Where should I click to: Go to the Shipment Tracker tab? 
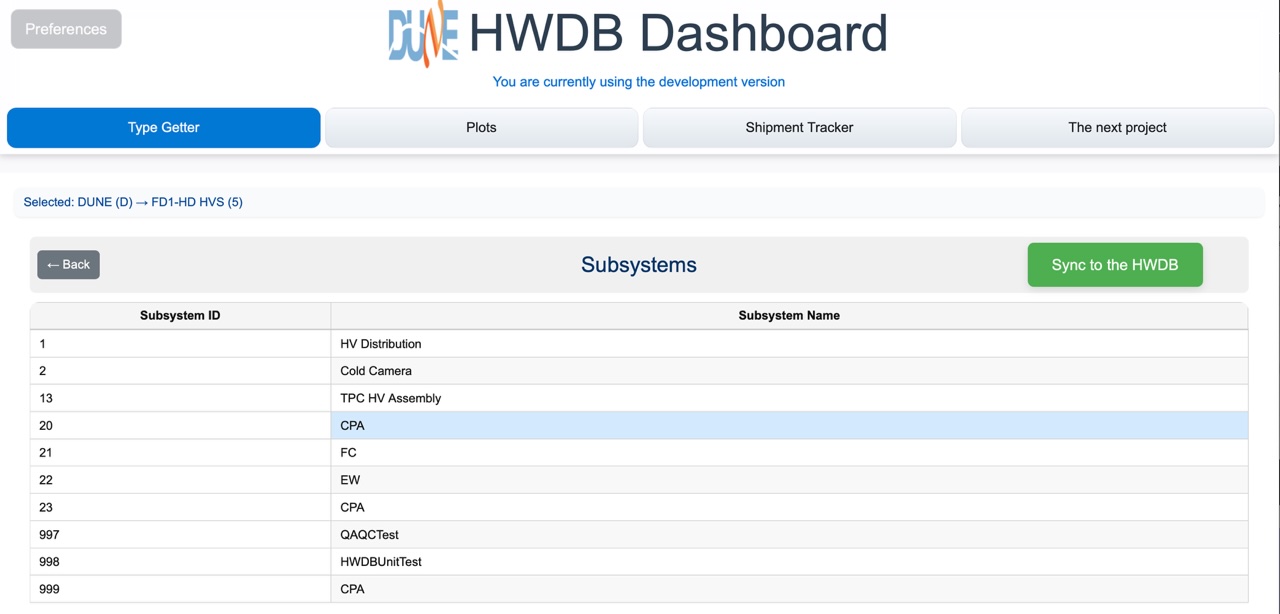pyautogui.click(x=799, y=128)
